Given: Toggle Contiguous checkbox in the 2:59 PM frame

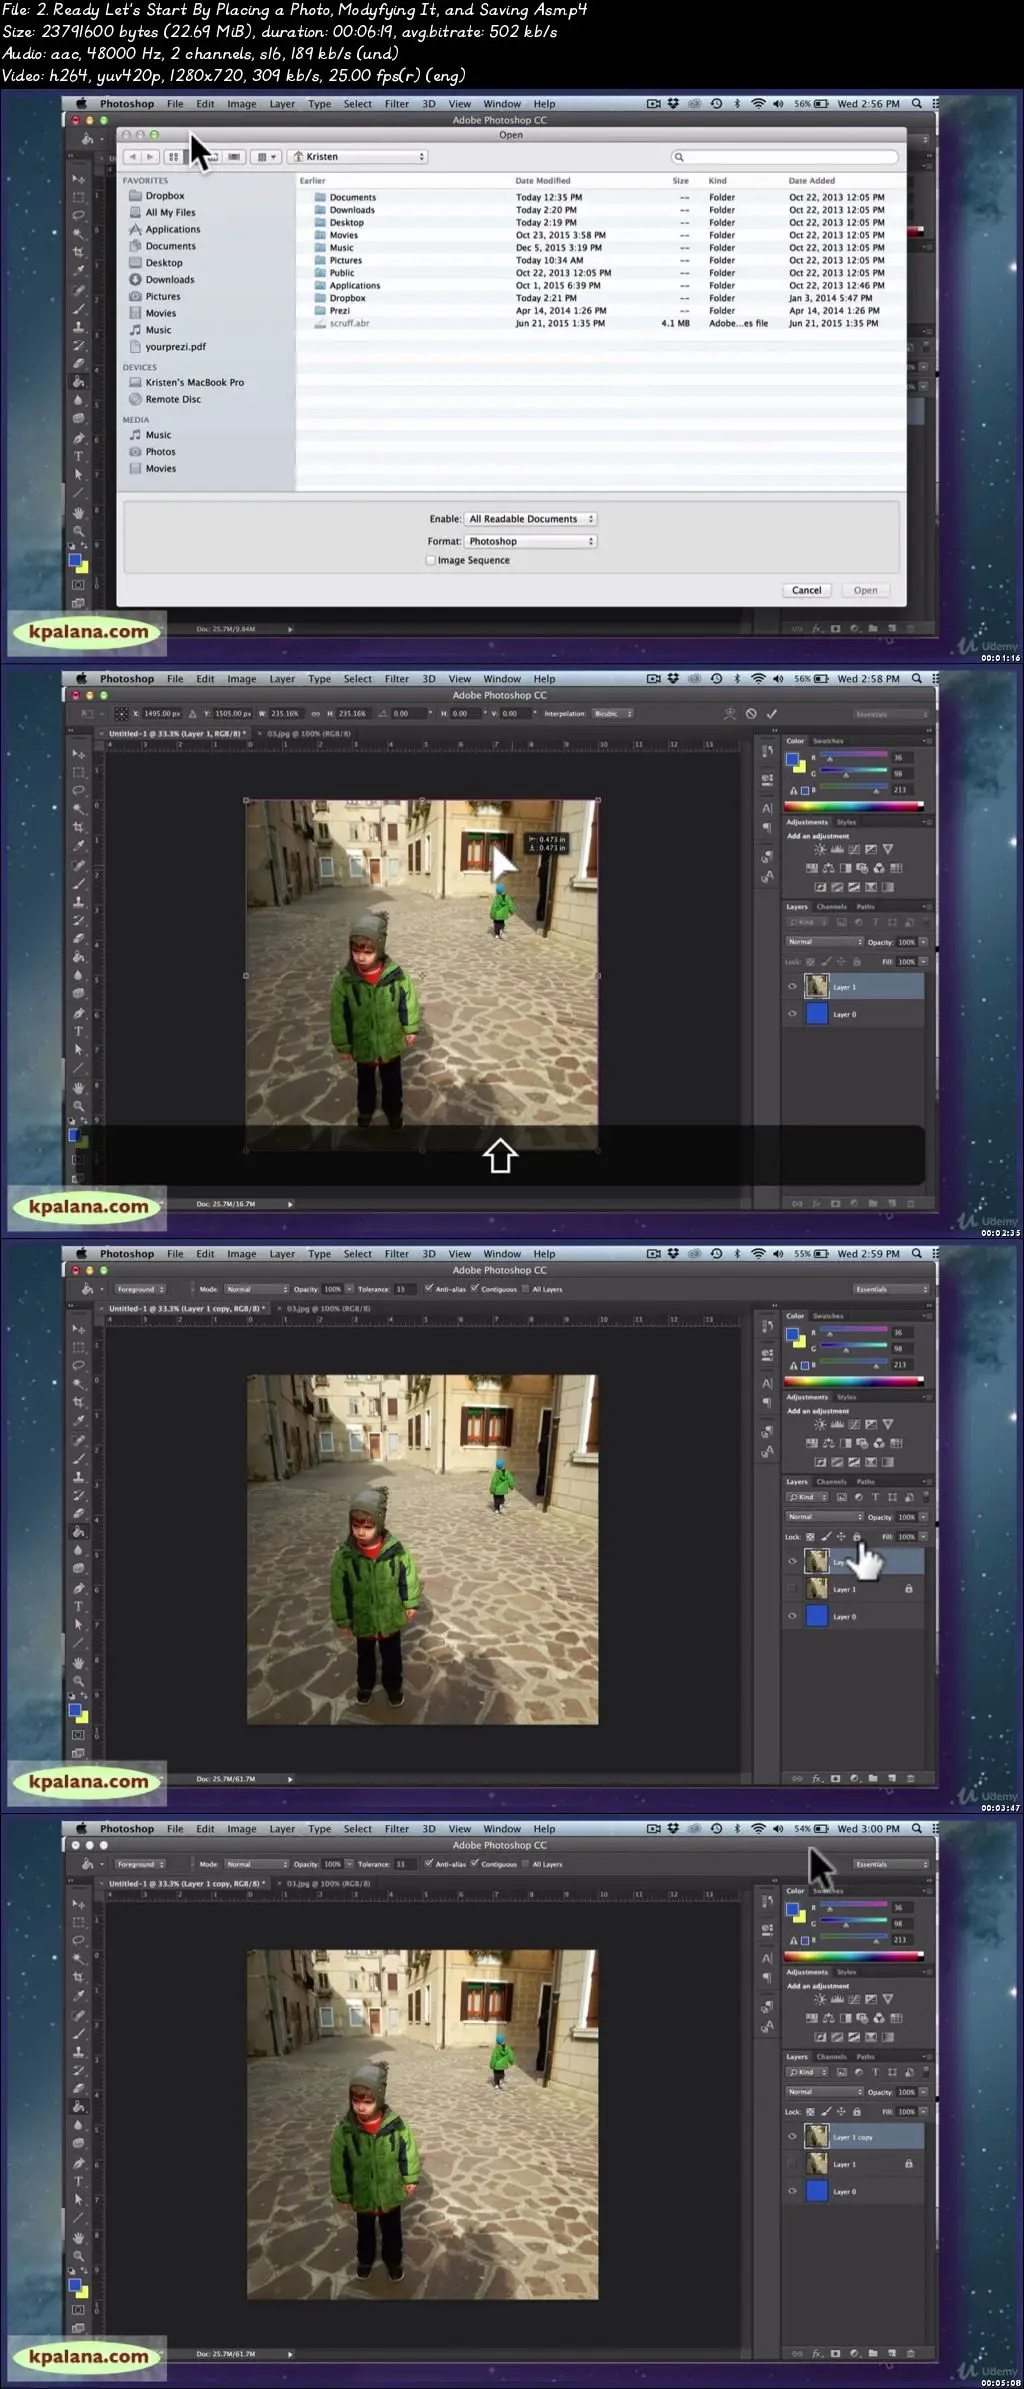Looking at the screenshot, I should [x=475, y=1289].
